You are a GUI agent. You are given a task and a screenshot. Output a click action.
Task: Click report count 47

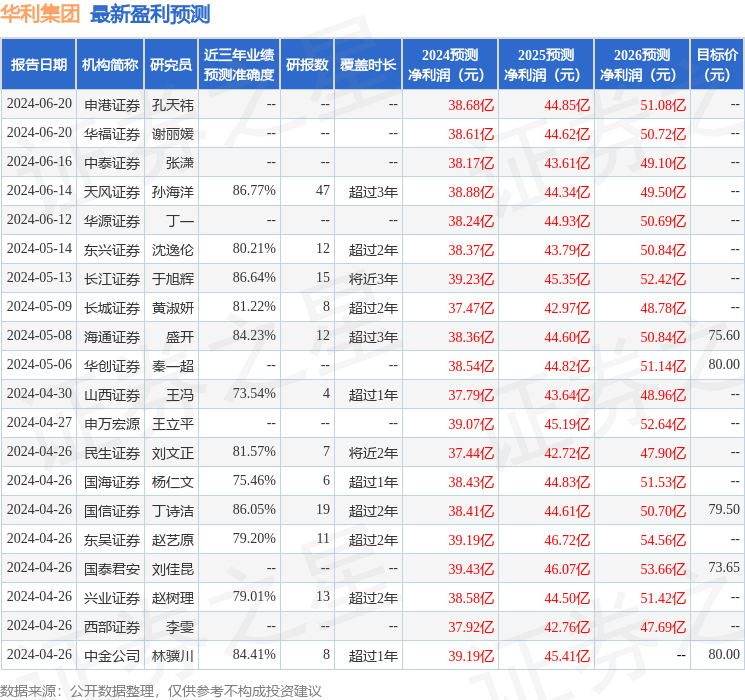click(323, 191)
